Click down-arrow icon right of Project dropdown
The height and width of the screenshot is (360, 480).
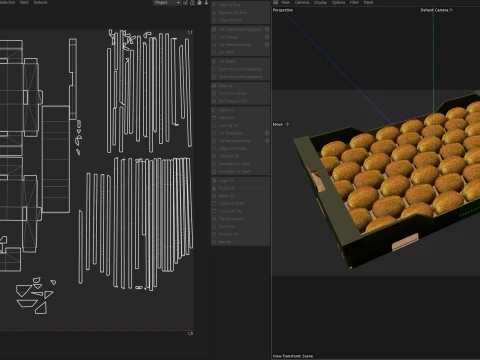[x=206, y=3]
